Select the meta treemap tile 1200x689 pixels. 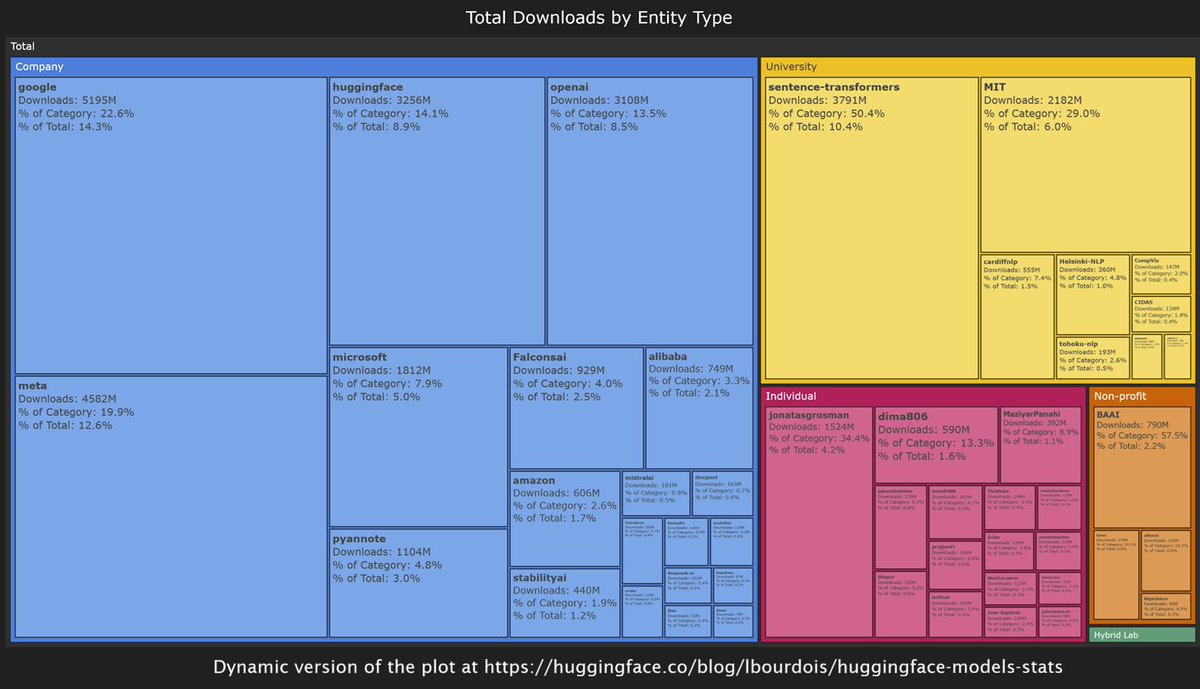click(x=171, y=506)
